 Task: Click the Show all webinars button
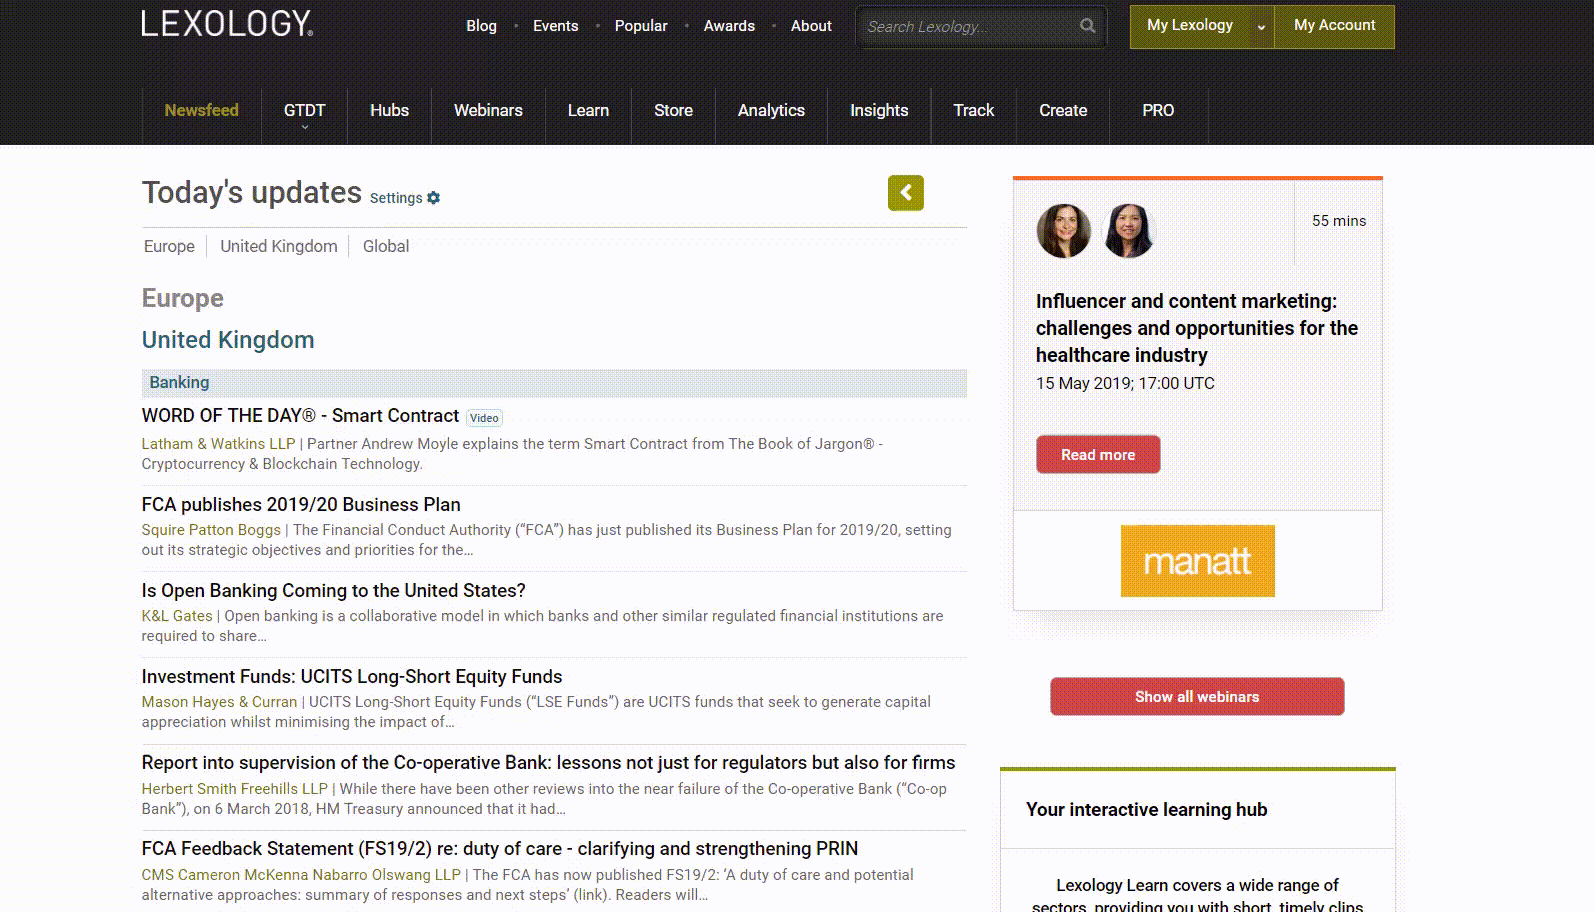(1197, 697)
